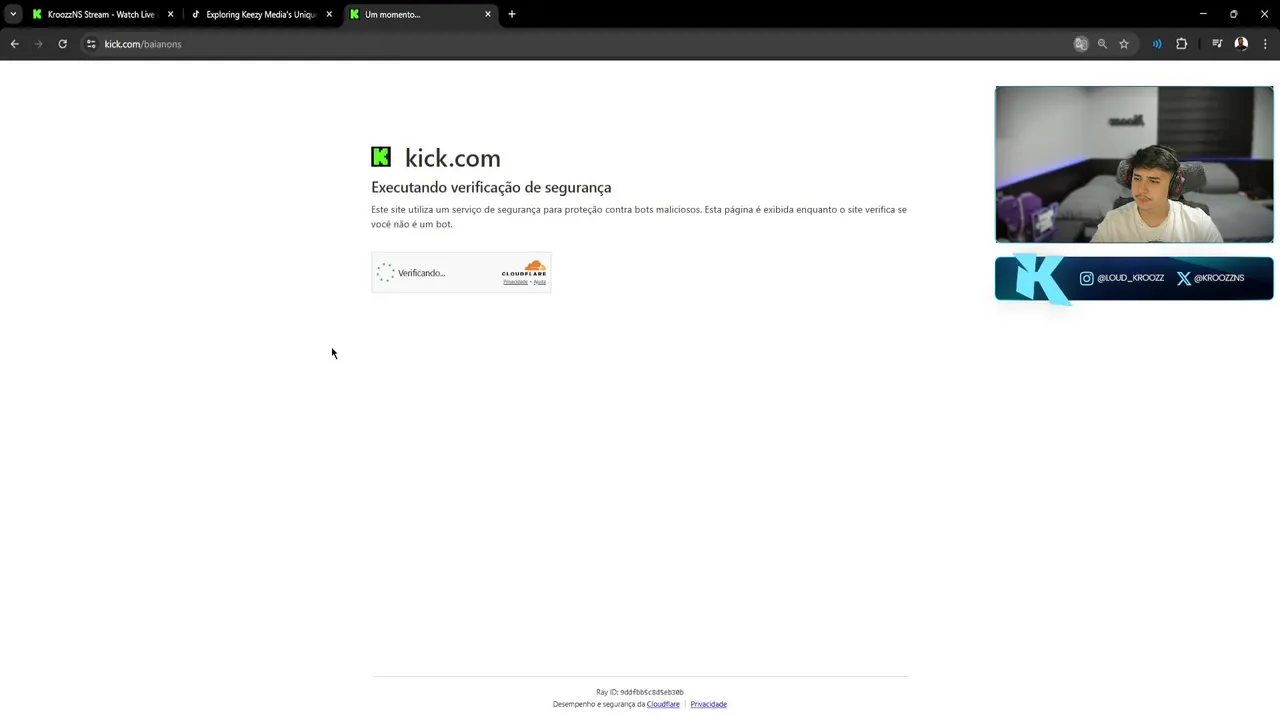Open the Privacidade footer link
1280x720 pixels.
(x=708, y=704)
